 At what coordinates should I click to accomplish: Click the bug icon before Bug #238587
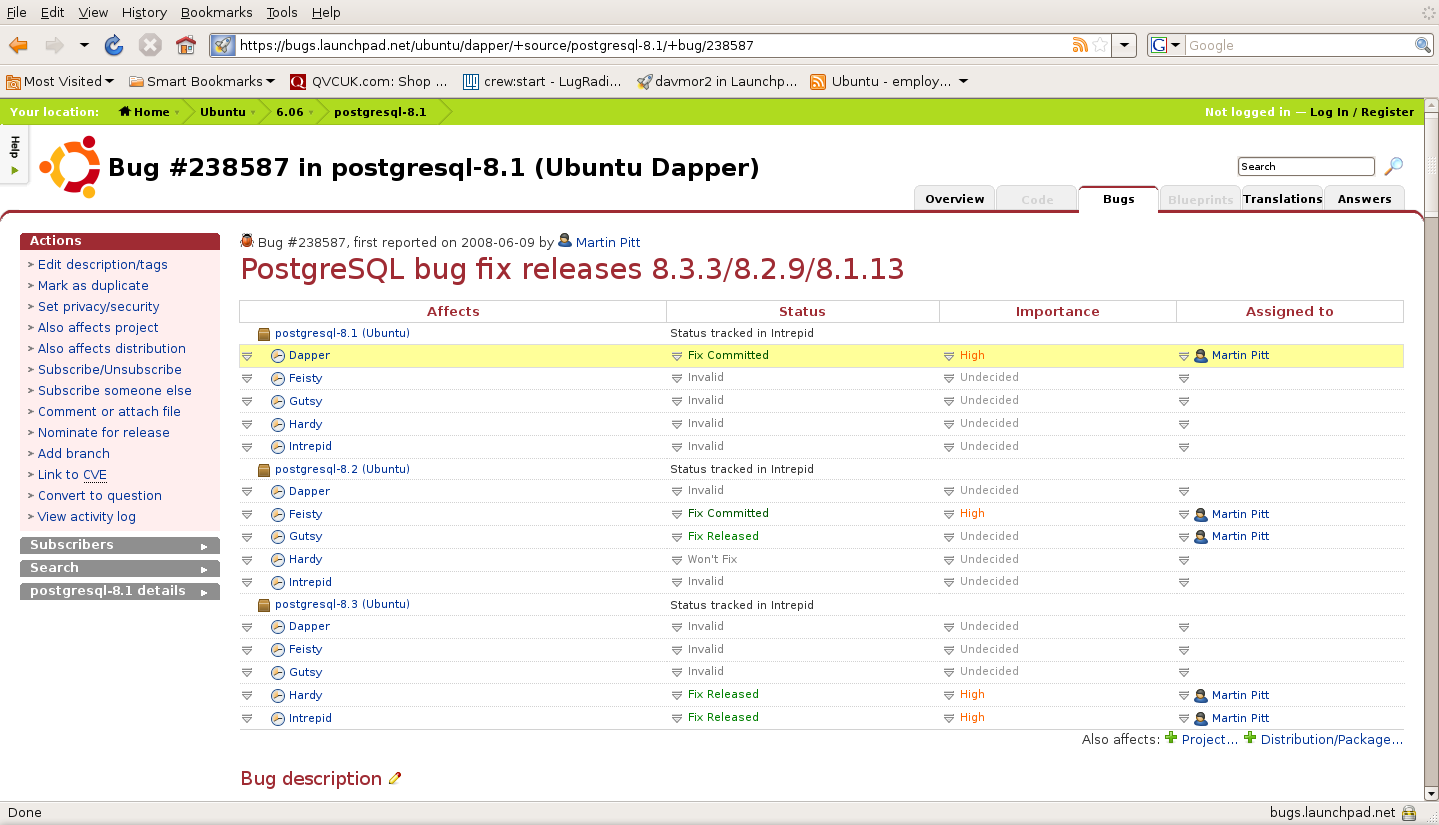pos(247,241)
